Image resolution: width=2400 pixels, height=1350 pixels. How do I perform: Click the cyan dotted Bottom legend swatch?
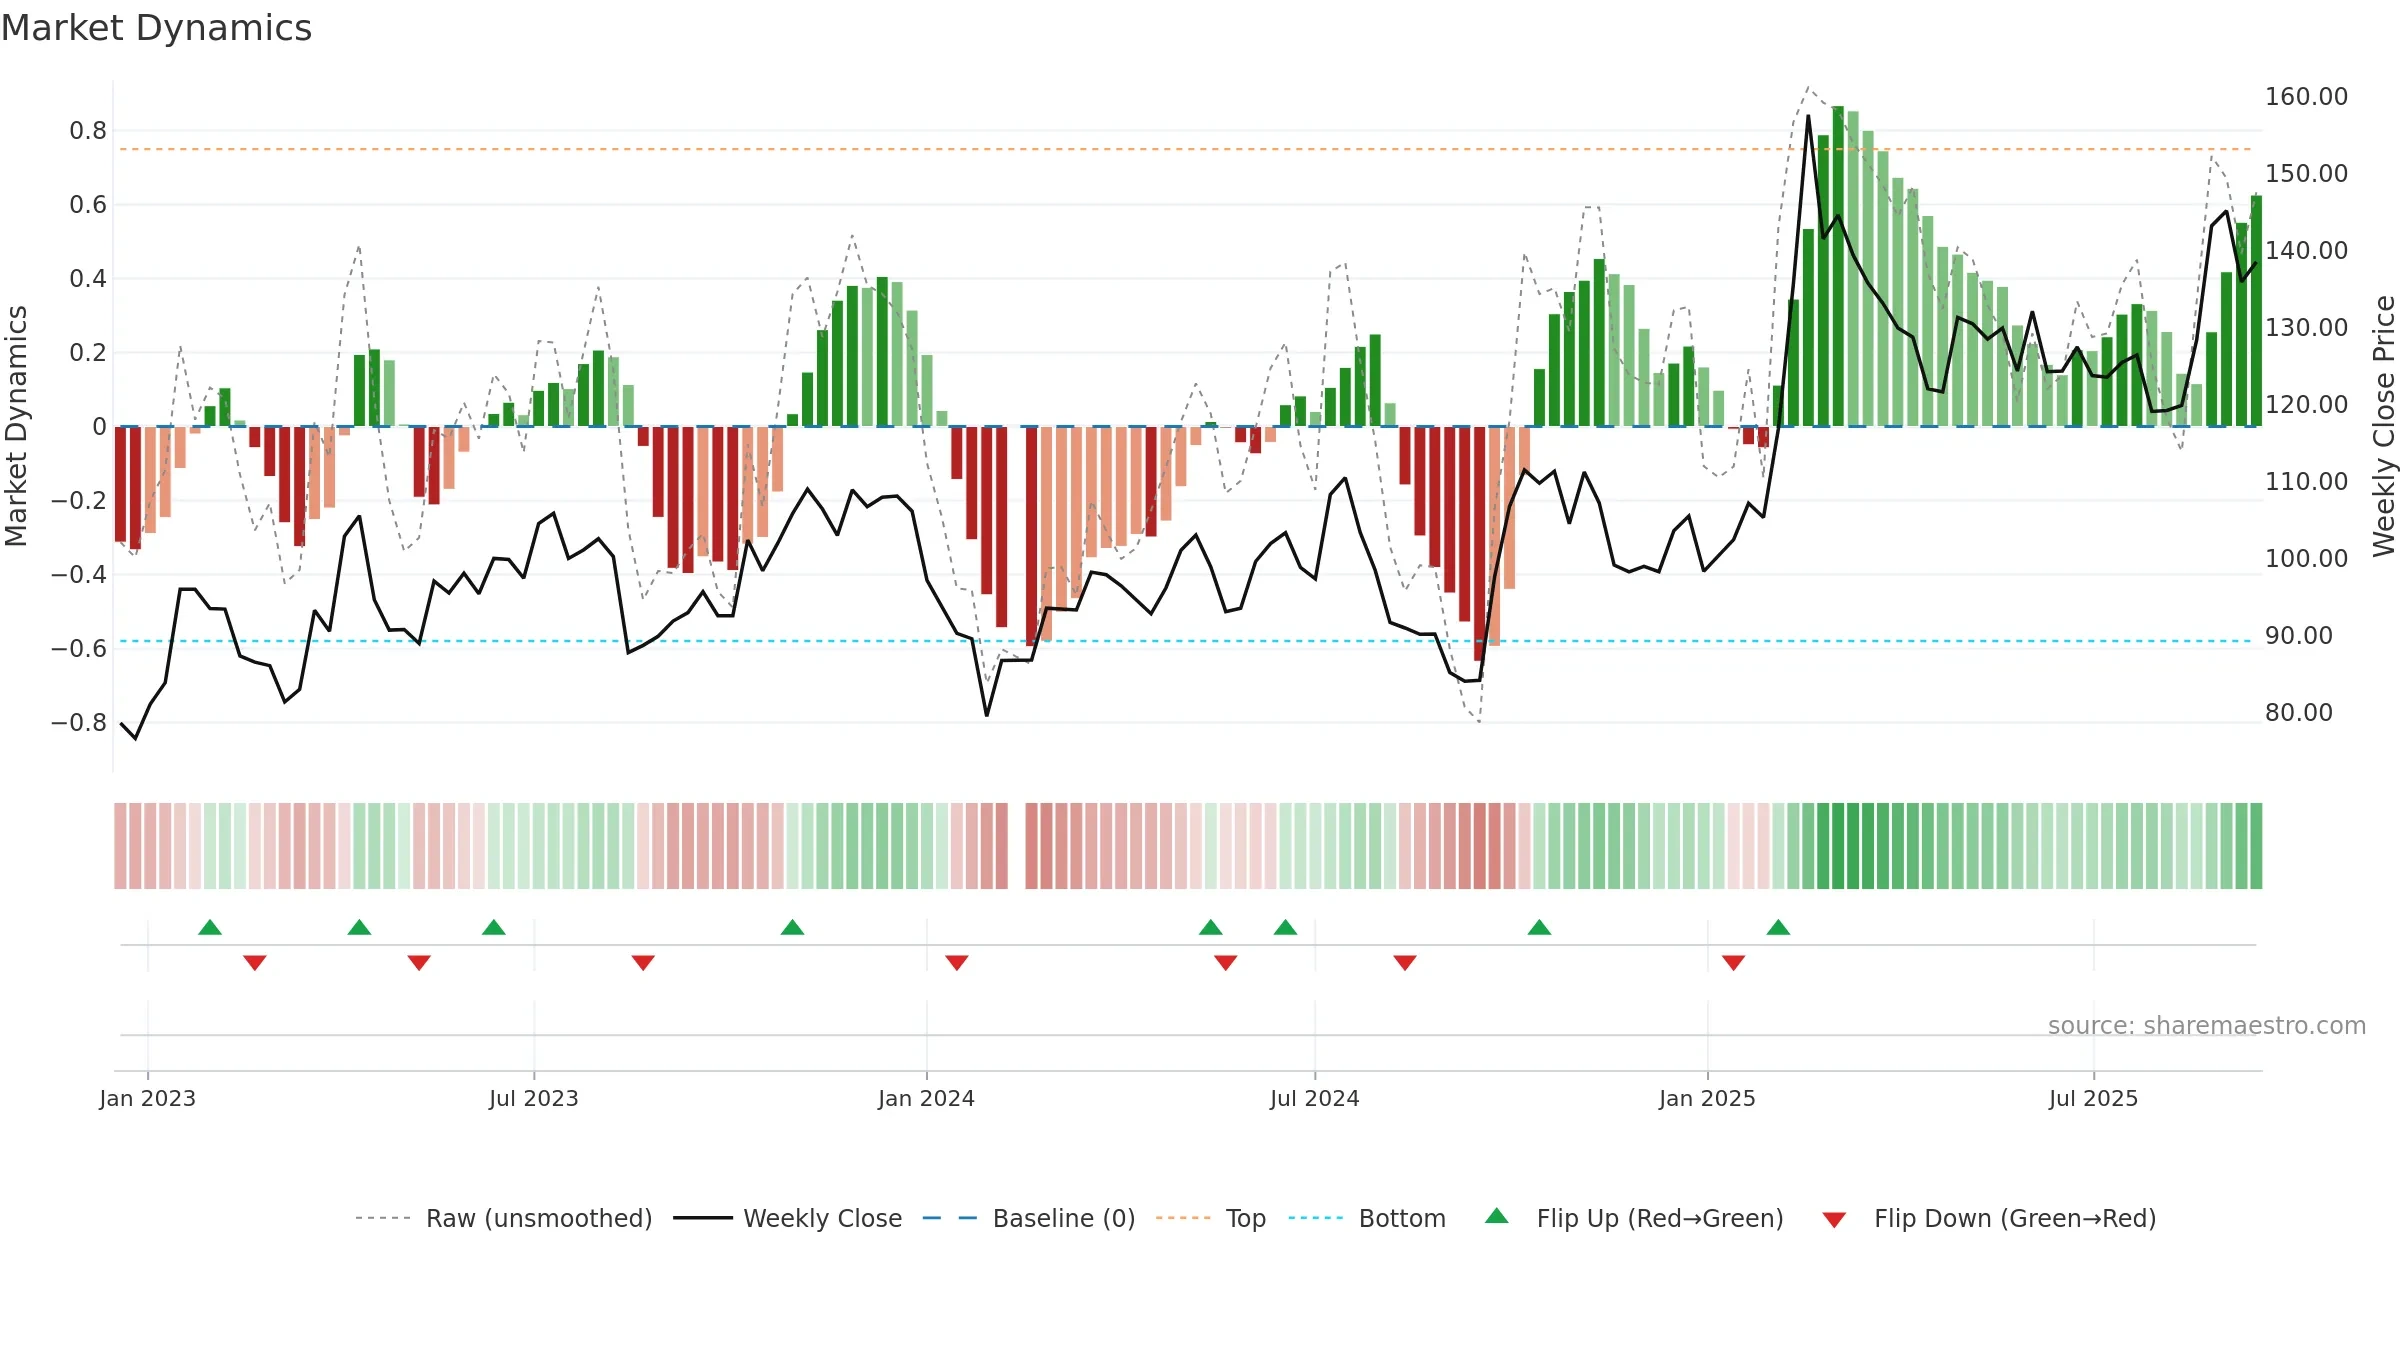tap(1316, 1218)
